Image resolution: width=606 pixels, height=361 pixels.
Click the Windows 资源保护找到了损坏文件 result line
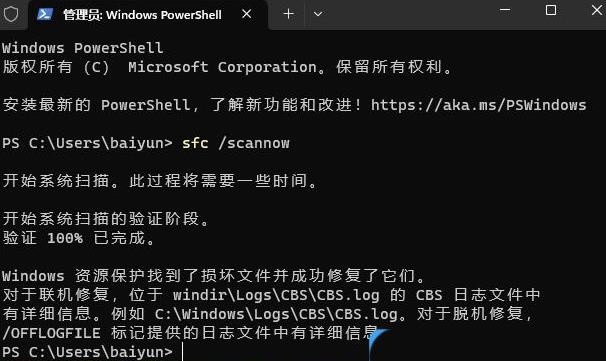tap(214, 276)
